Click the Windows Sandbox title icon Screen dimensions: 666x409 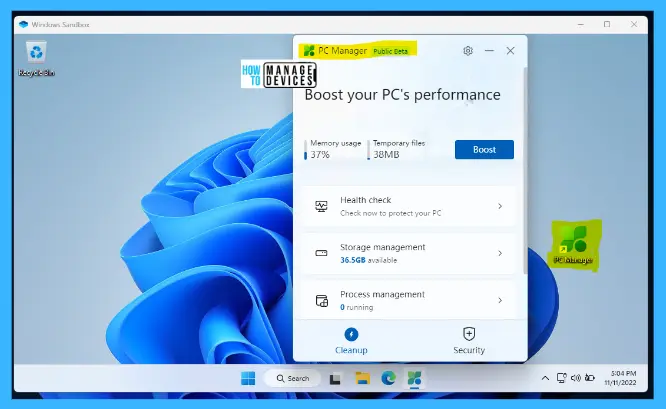[x=23, y=24]
